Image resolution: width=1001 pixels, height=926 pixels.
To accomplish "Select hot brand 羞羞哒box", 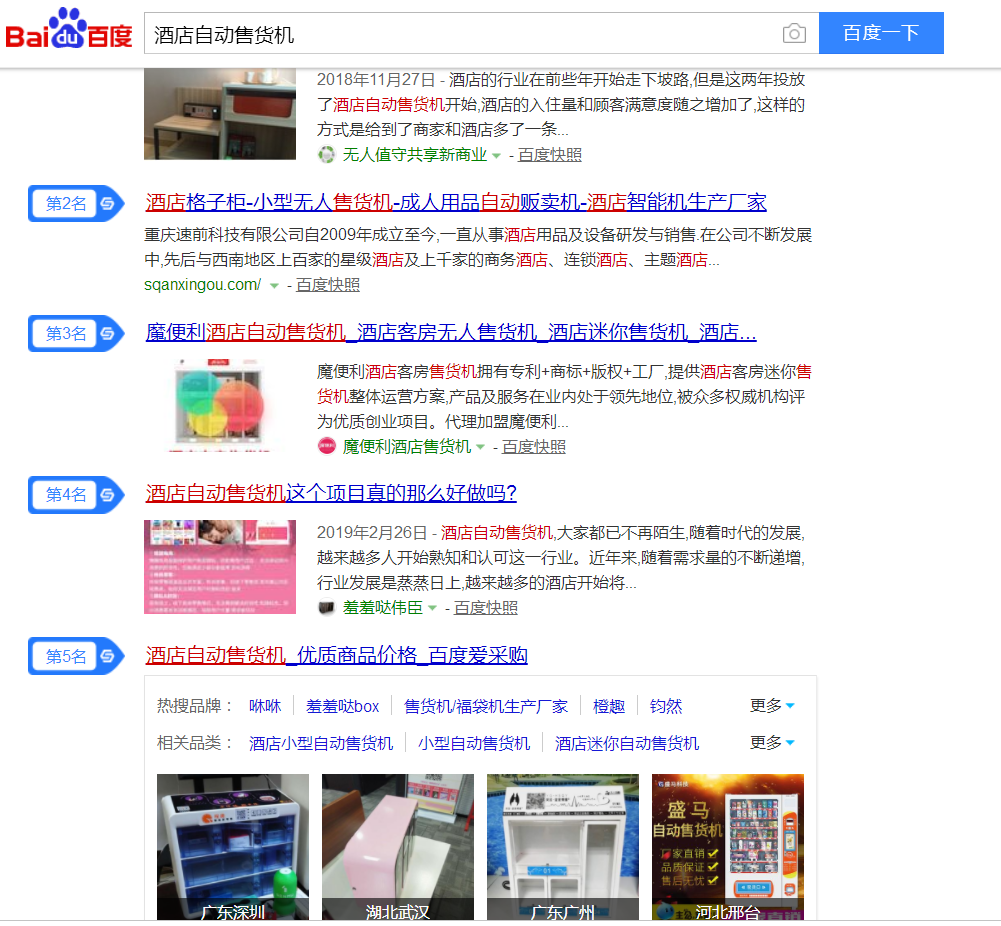I will pos(342,706).
